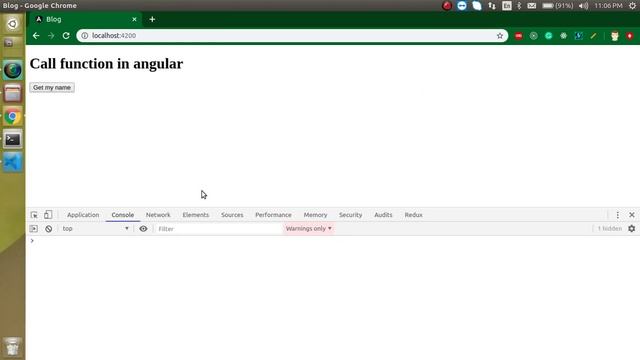Viewport: 640px width, 360px height.
Task: Click the grey circular extension icon
Action: click(533, 36)
